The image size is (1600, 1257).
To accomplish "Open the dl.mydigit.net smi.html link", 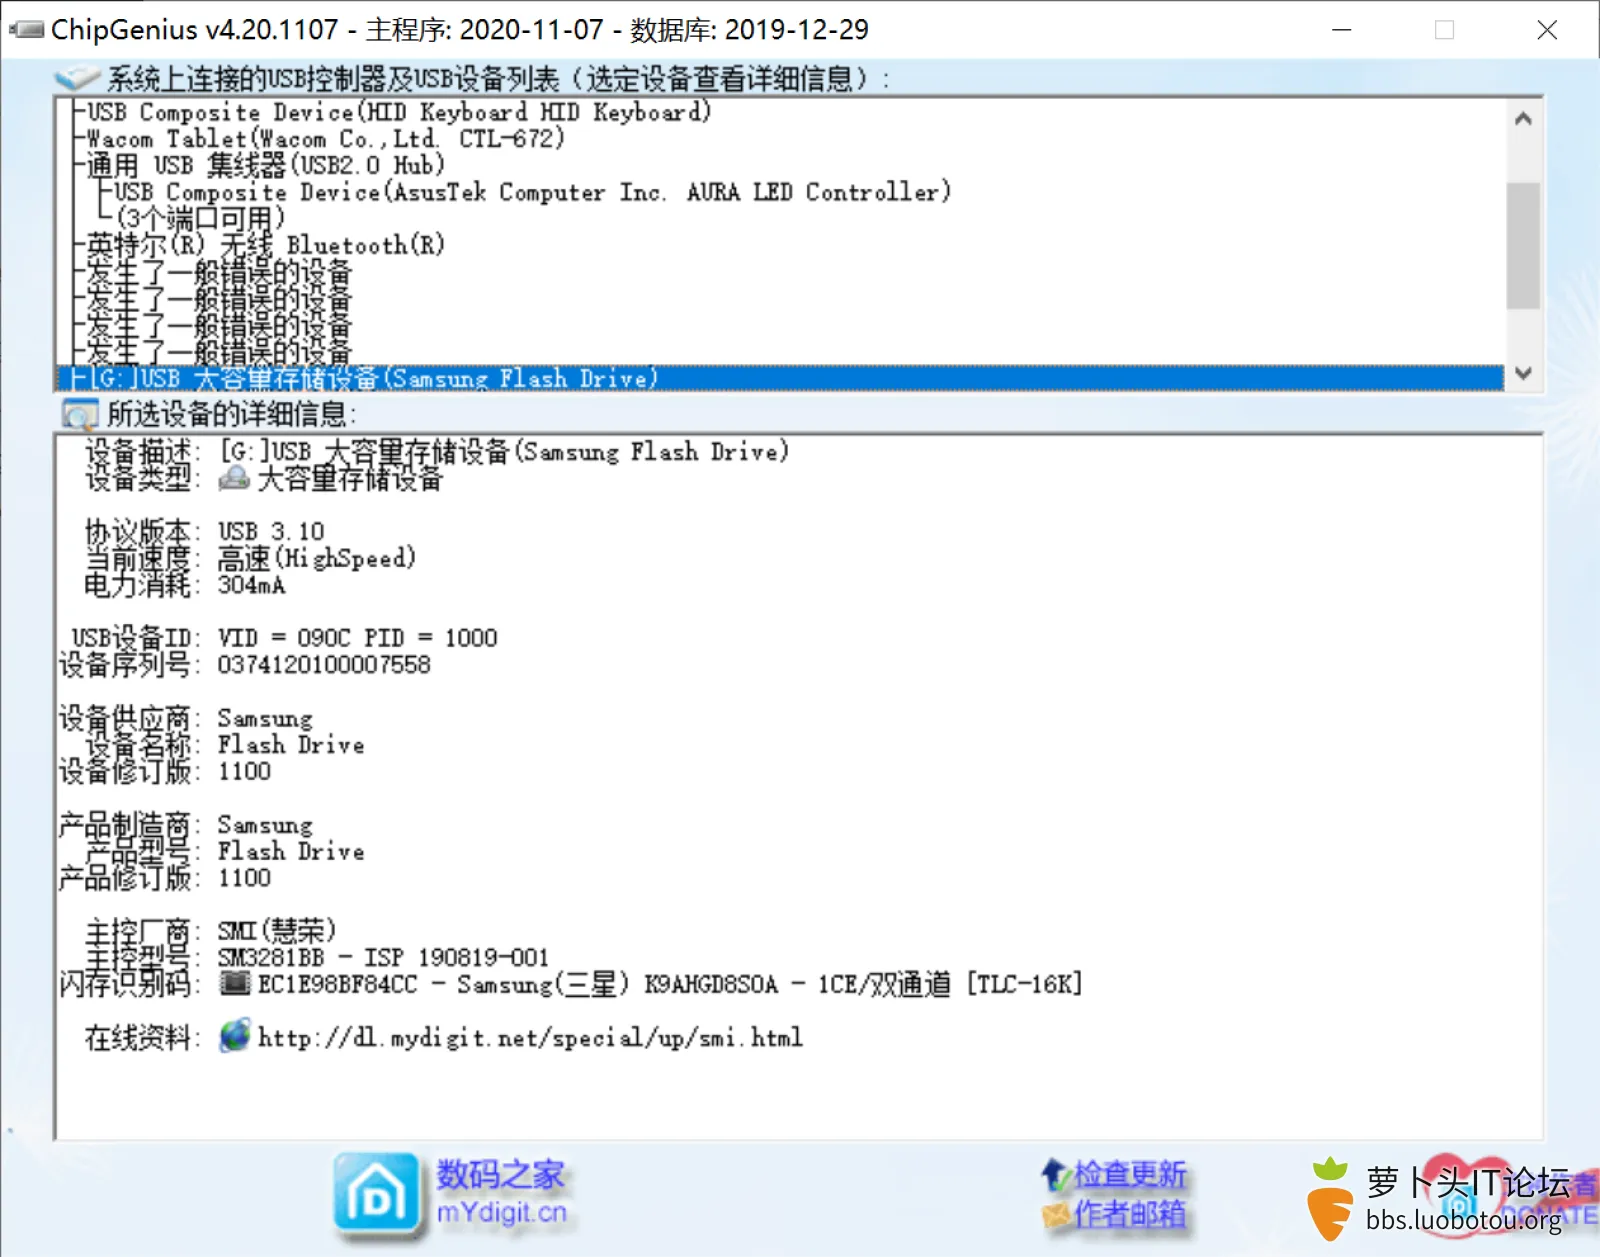I will pyautogui.click(x=530, y=1037).
